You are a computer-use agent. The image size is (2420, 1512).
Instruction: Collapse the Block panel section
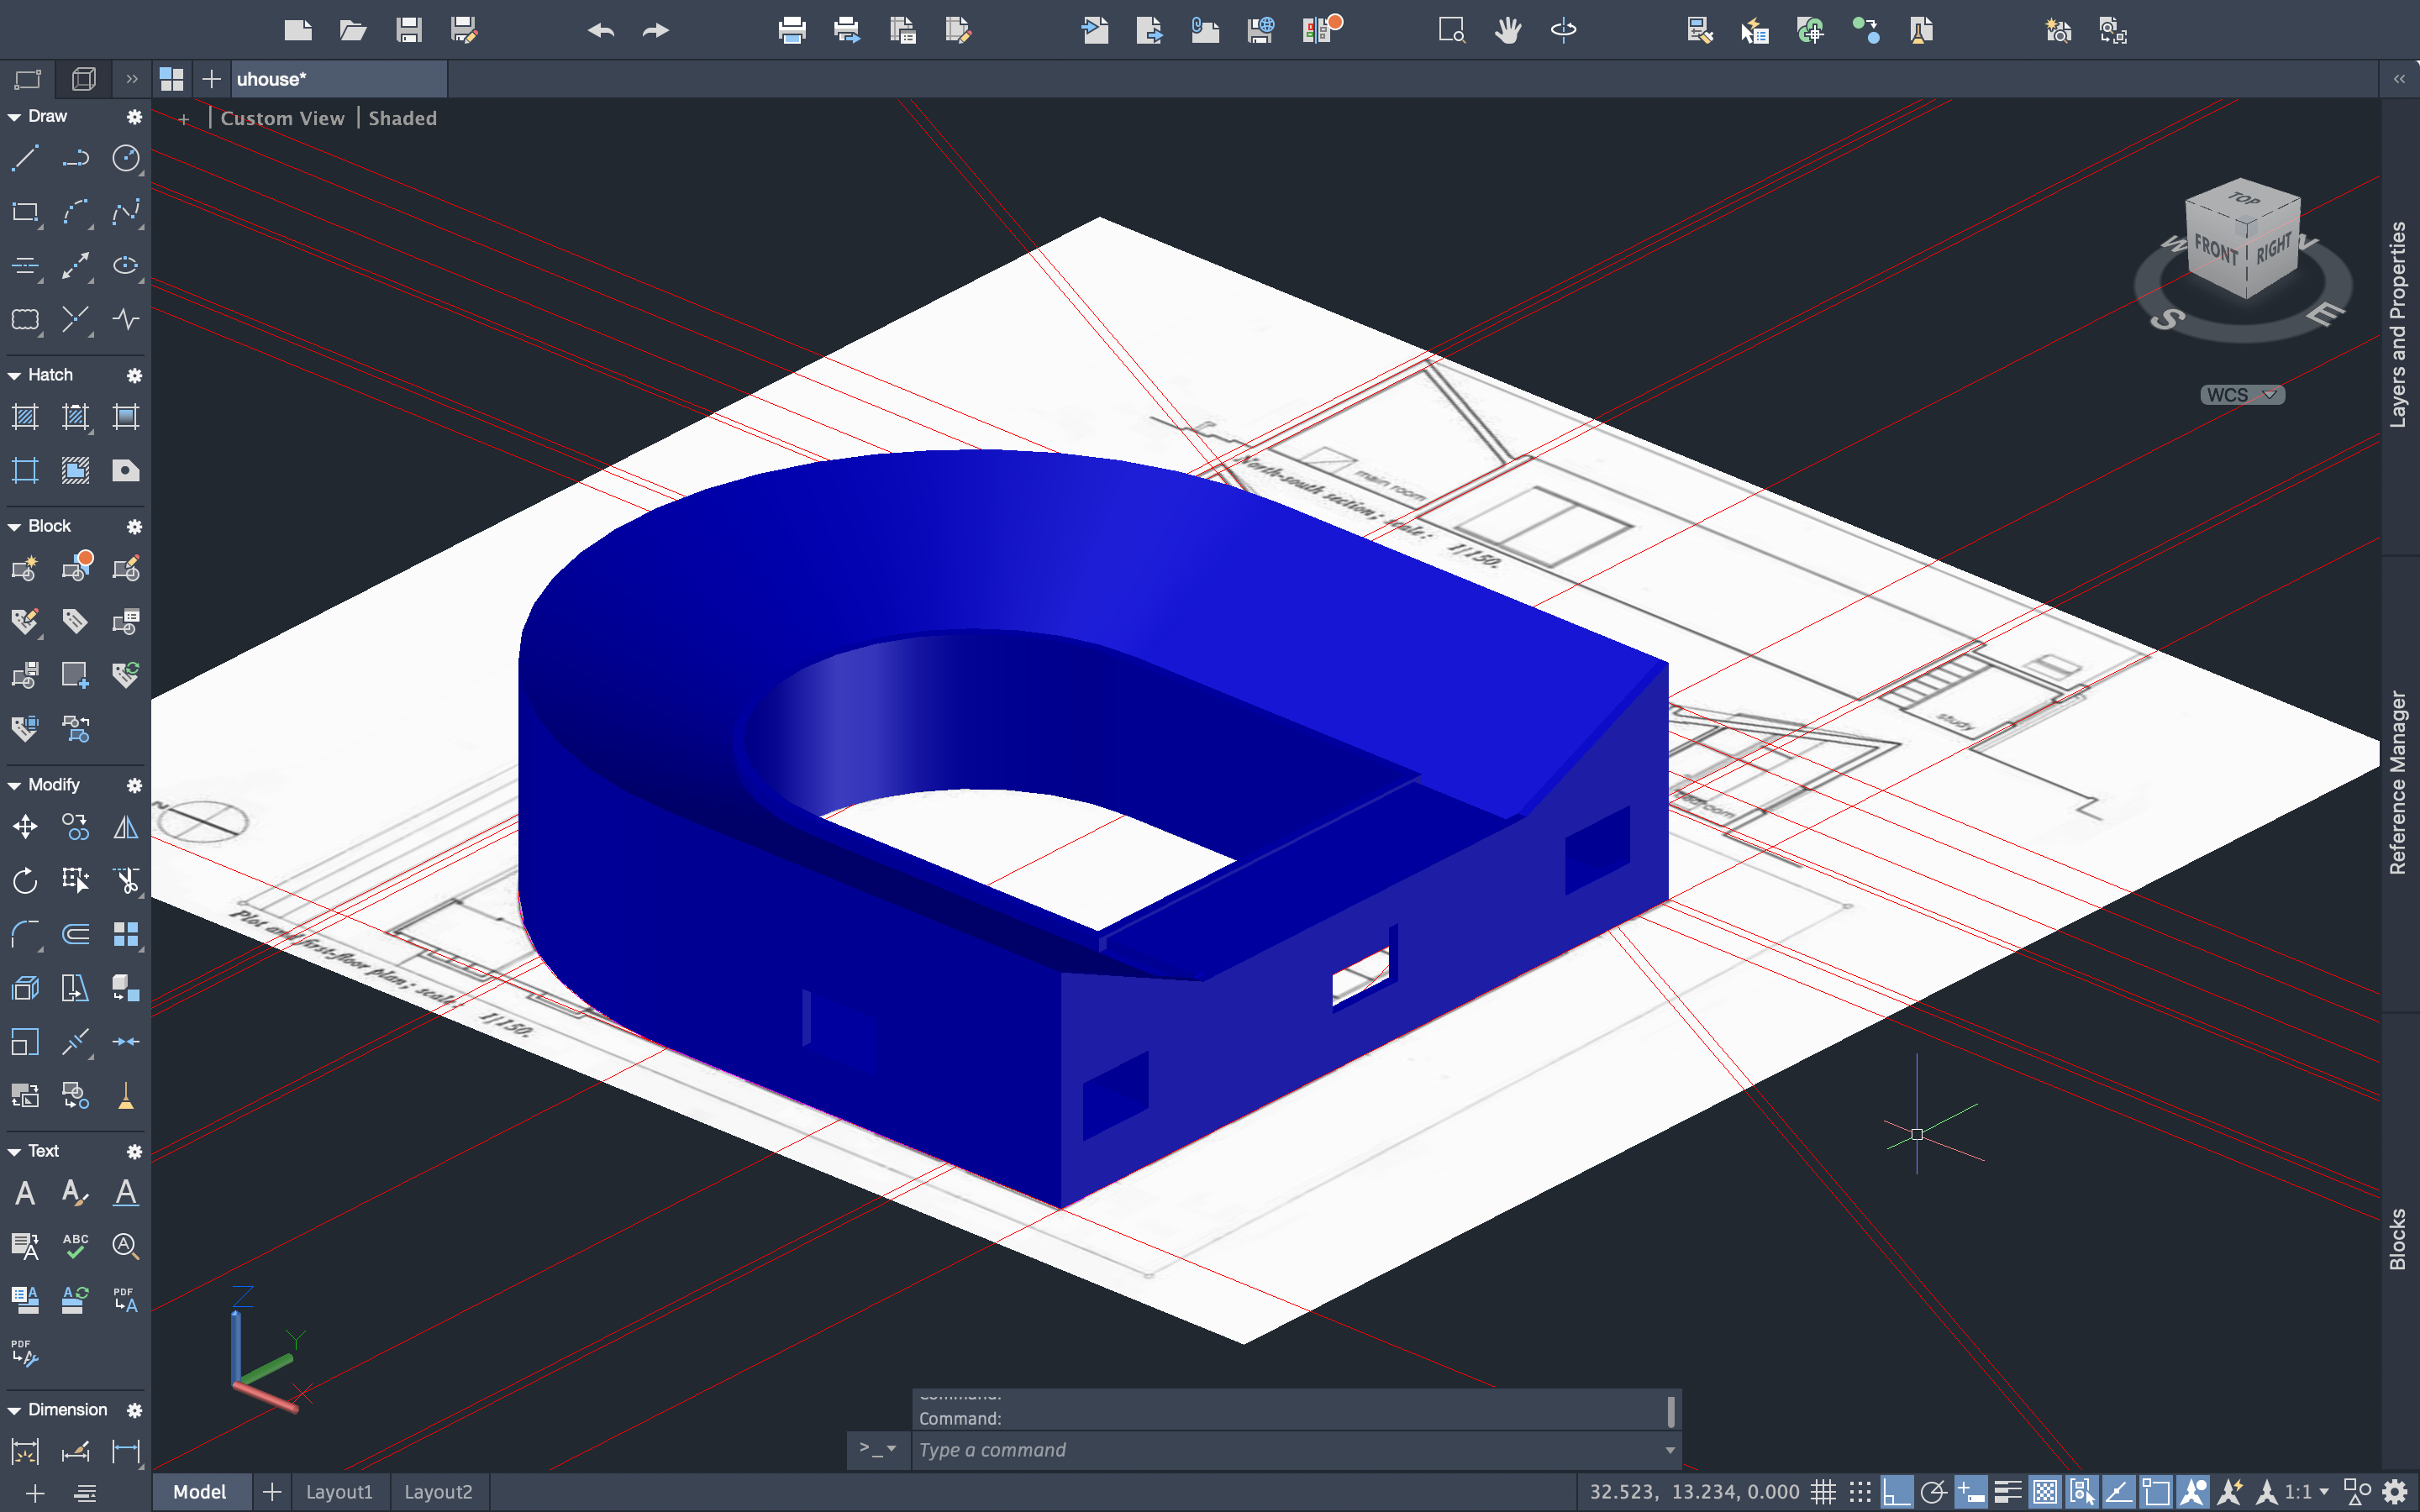[x=14, y=527]
